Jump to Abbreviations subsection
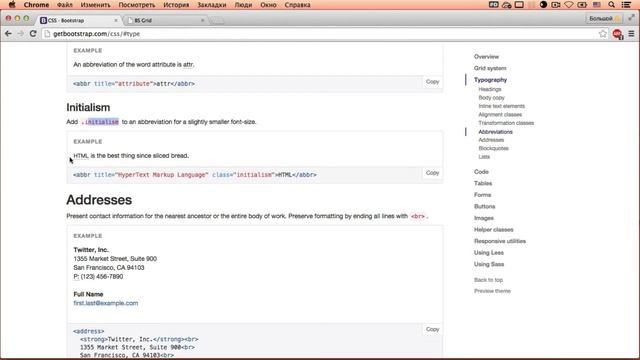Viewport: 640px width, 360px height. (496, 132)
